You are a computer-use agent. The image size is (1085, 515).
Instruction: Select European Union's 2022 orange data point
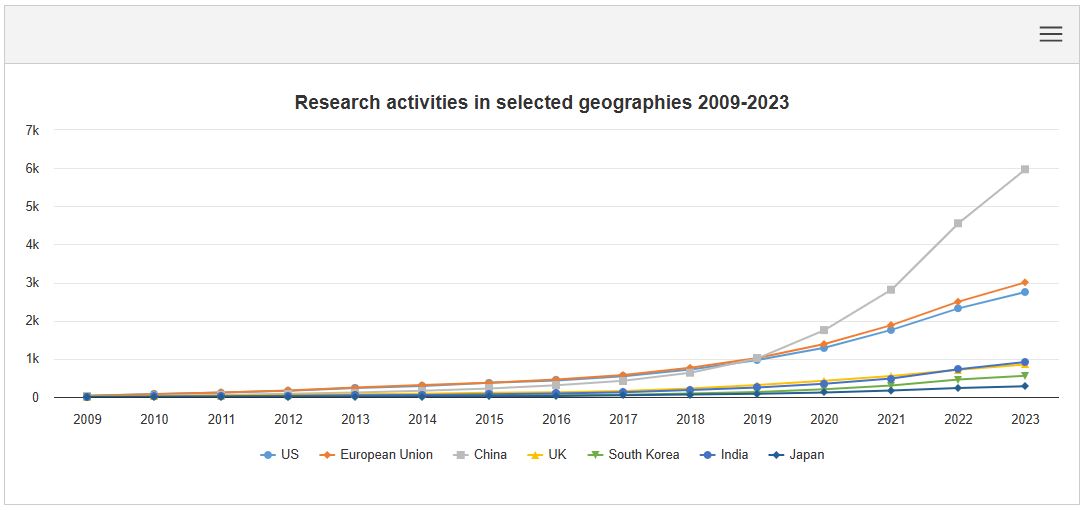coord(958,302)
